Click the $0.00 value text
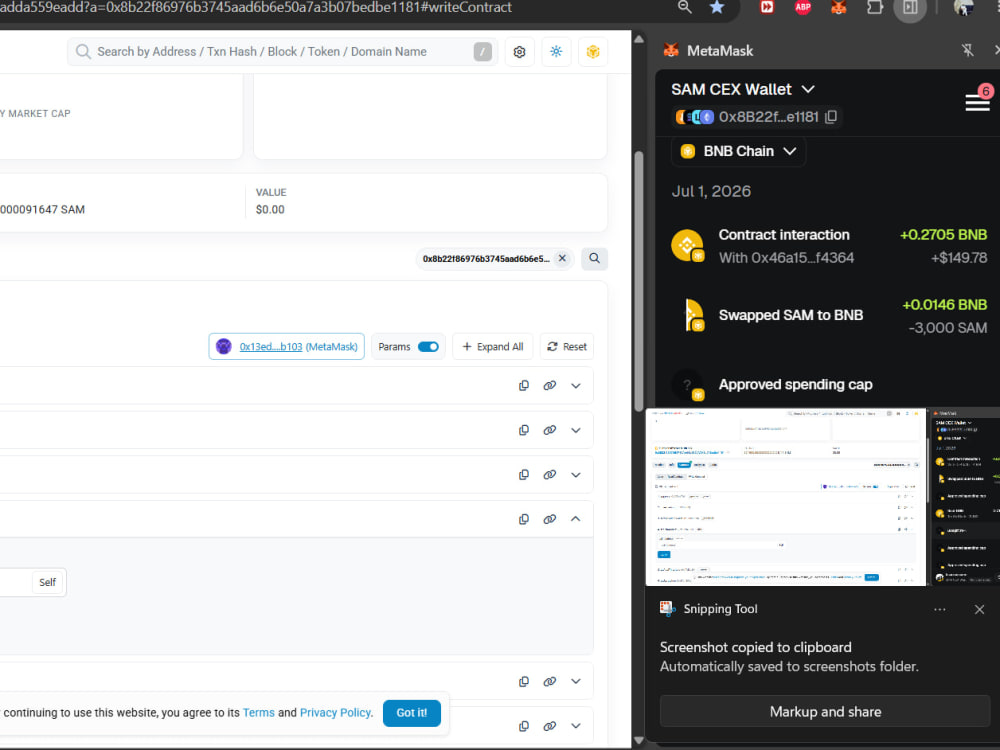The width and height of the screenshot is (1000, 750). click(x=270, y=209)
